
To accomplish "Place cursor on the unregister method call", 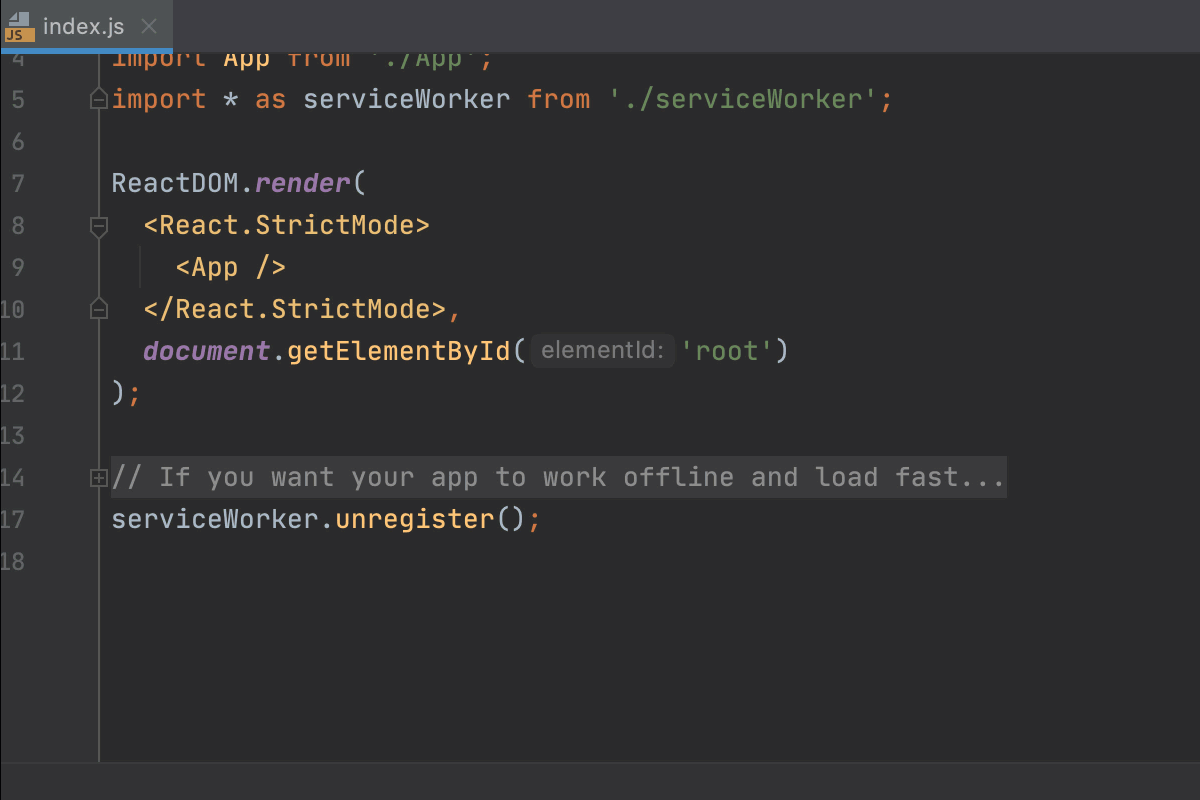I will tap(414, 518).
